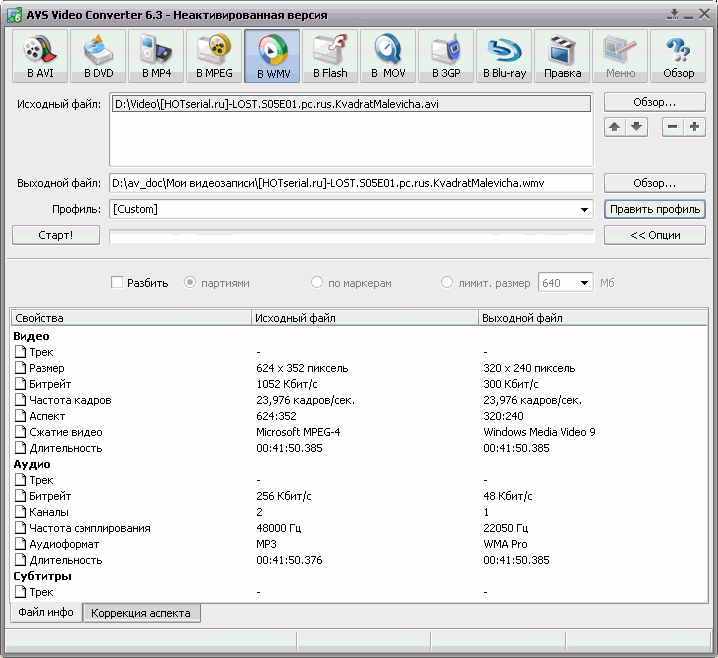Pick the To MOV QuickTime icon
718x658 pixels.
tap(388, 56)
